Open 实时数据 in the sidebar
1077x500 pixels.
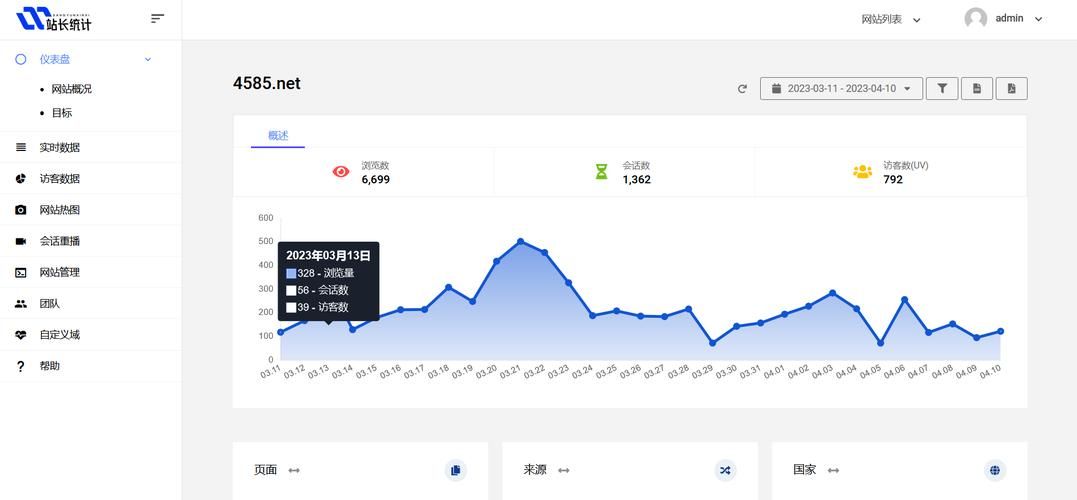[59, 147]
